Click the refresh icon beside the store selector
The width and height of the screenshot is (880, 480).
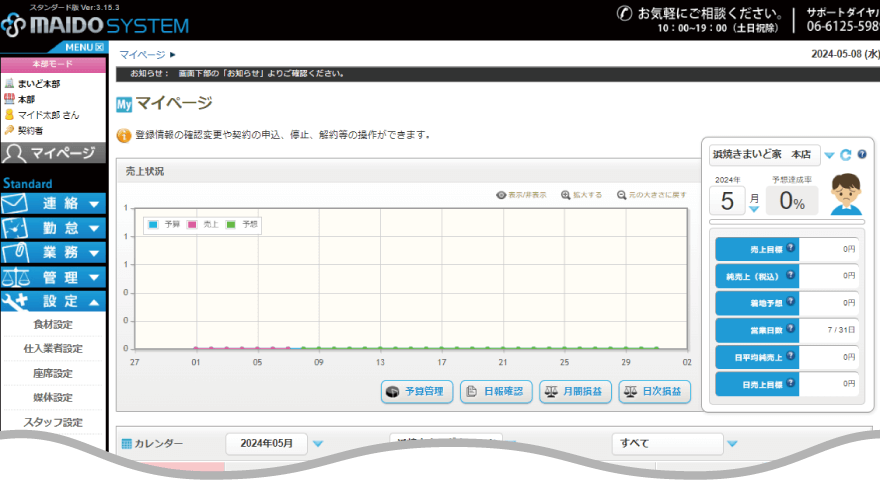point(846,155)
